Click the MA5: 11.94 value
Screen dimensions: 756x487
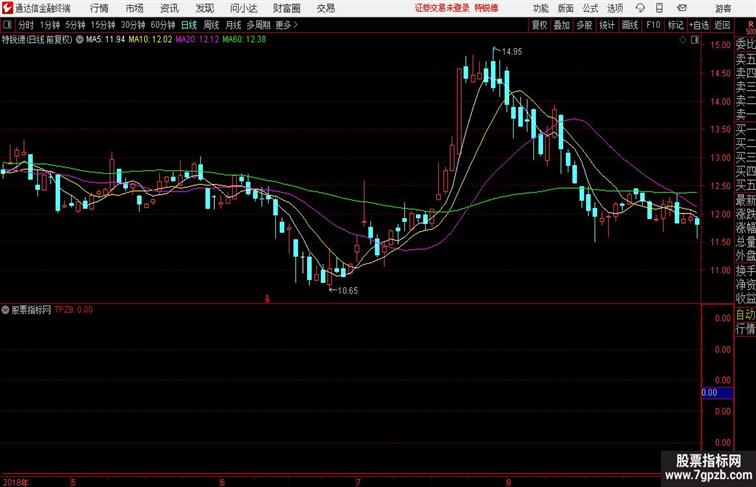106,40
